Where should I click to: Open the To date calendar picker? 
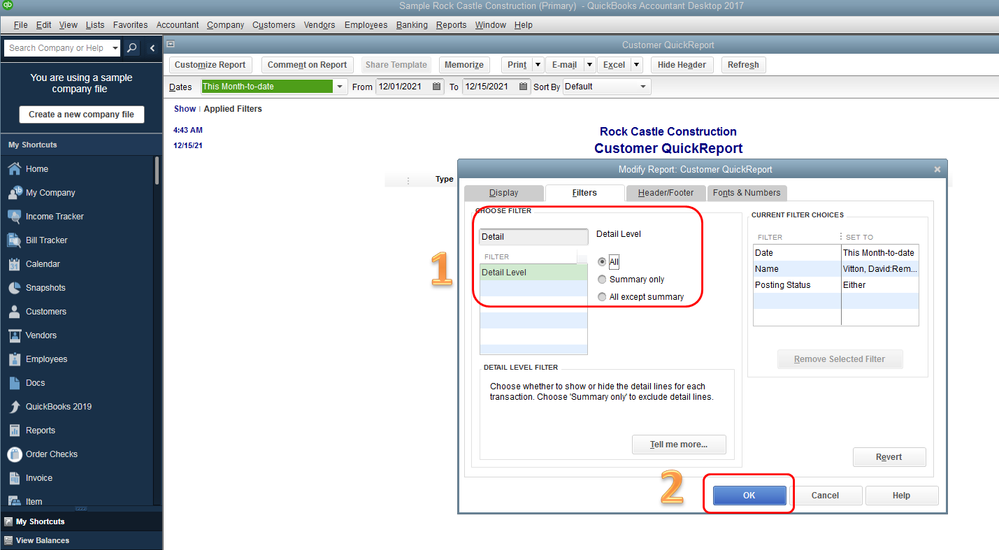pyautogui.click(x=523, y=87)
